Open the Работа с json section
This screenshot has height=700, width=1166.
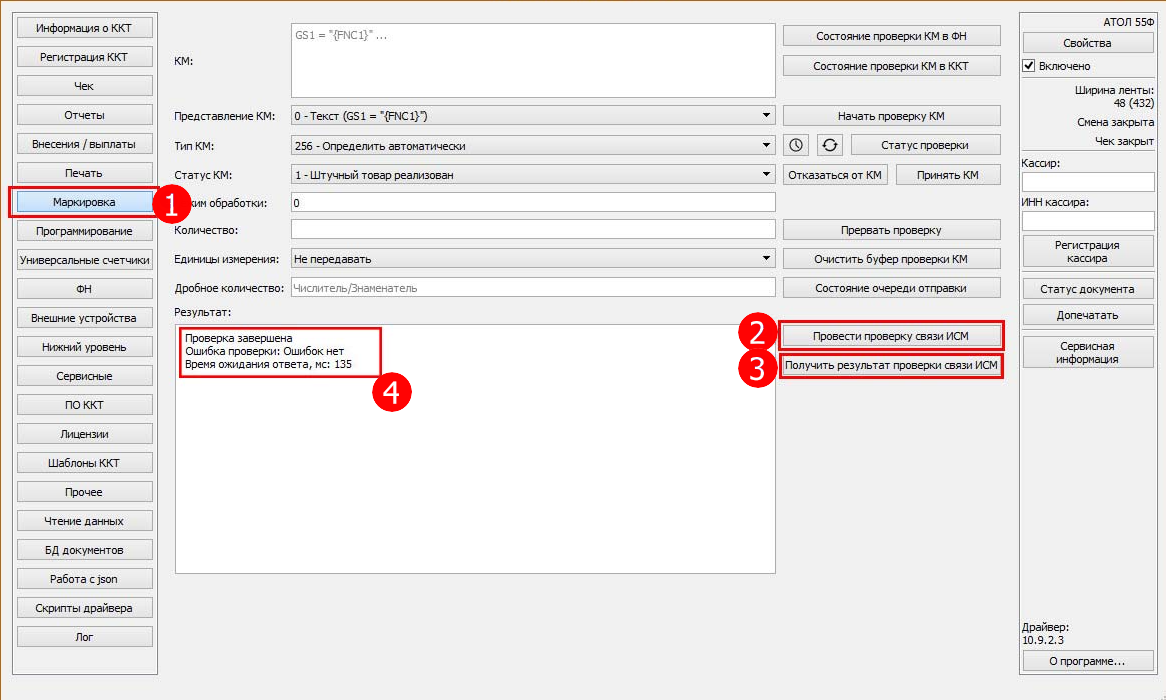(x=84, y=578)
